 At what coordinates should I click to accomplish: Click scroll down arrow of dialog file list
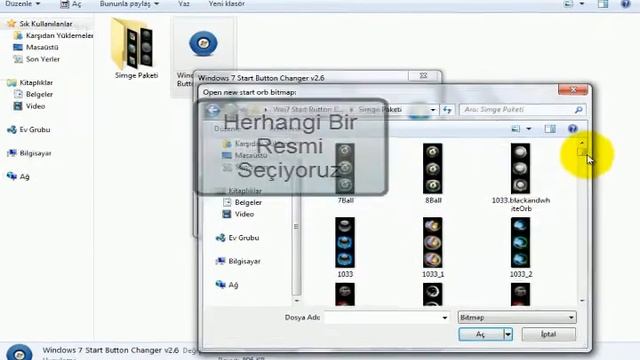[x=582, y=300]
